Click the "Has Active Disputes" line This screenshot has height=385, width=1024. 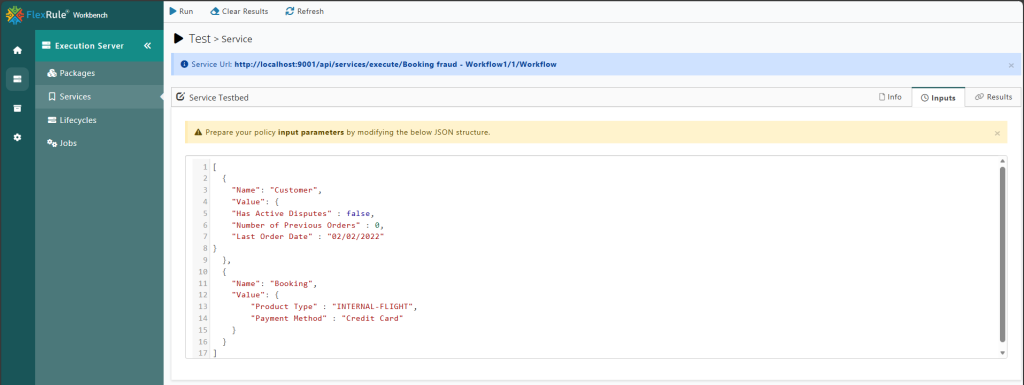coord(304,213)
